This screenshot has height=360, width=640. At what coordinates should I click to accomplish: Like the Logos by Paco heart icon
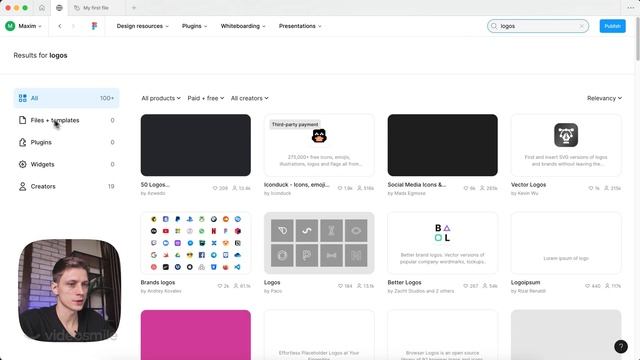340,286
